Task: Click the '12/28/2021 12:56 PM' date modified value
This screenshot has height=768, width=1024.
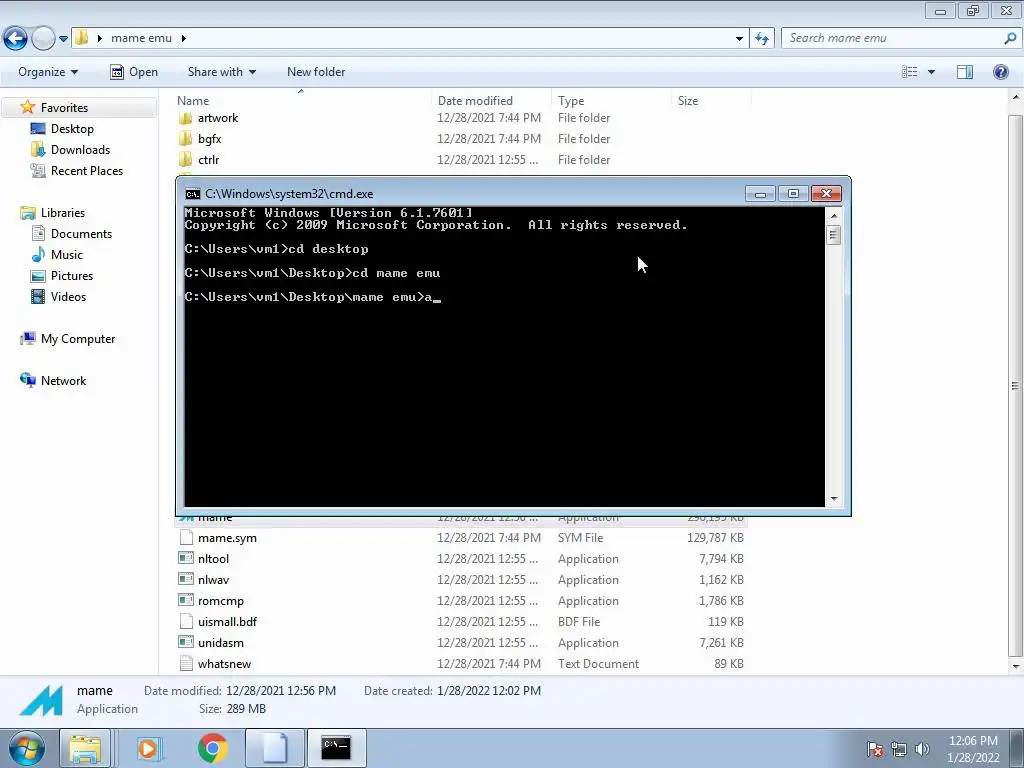Action: 281,691
